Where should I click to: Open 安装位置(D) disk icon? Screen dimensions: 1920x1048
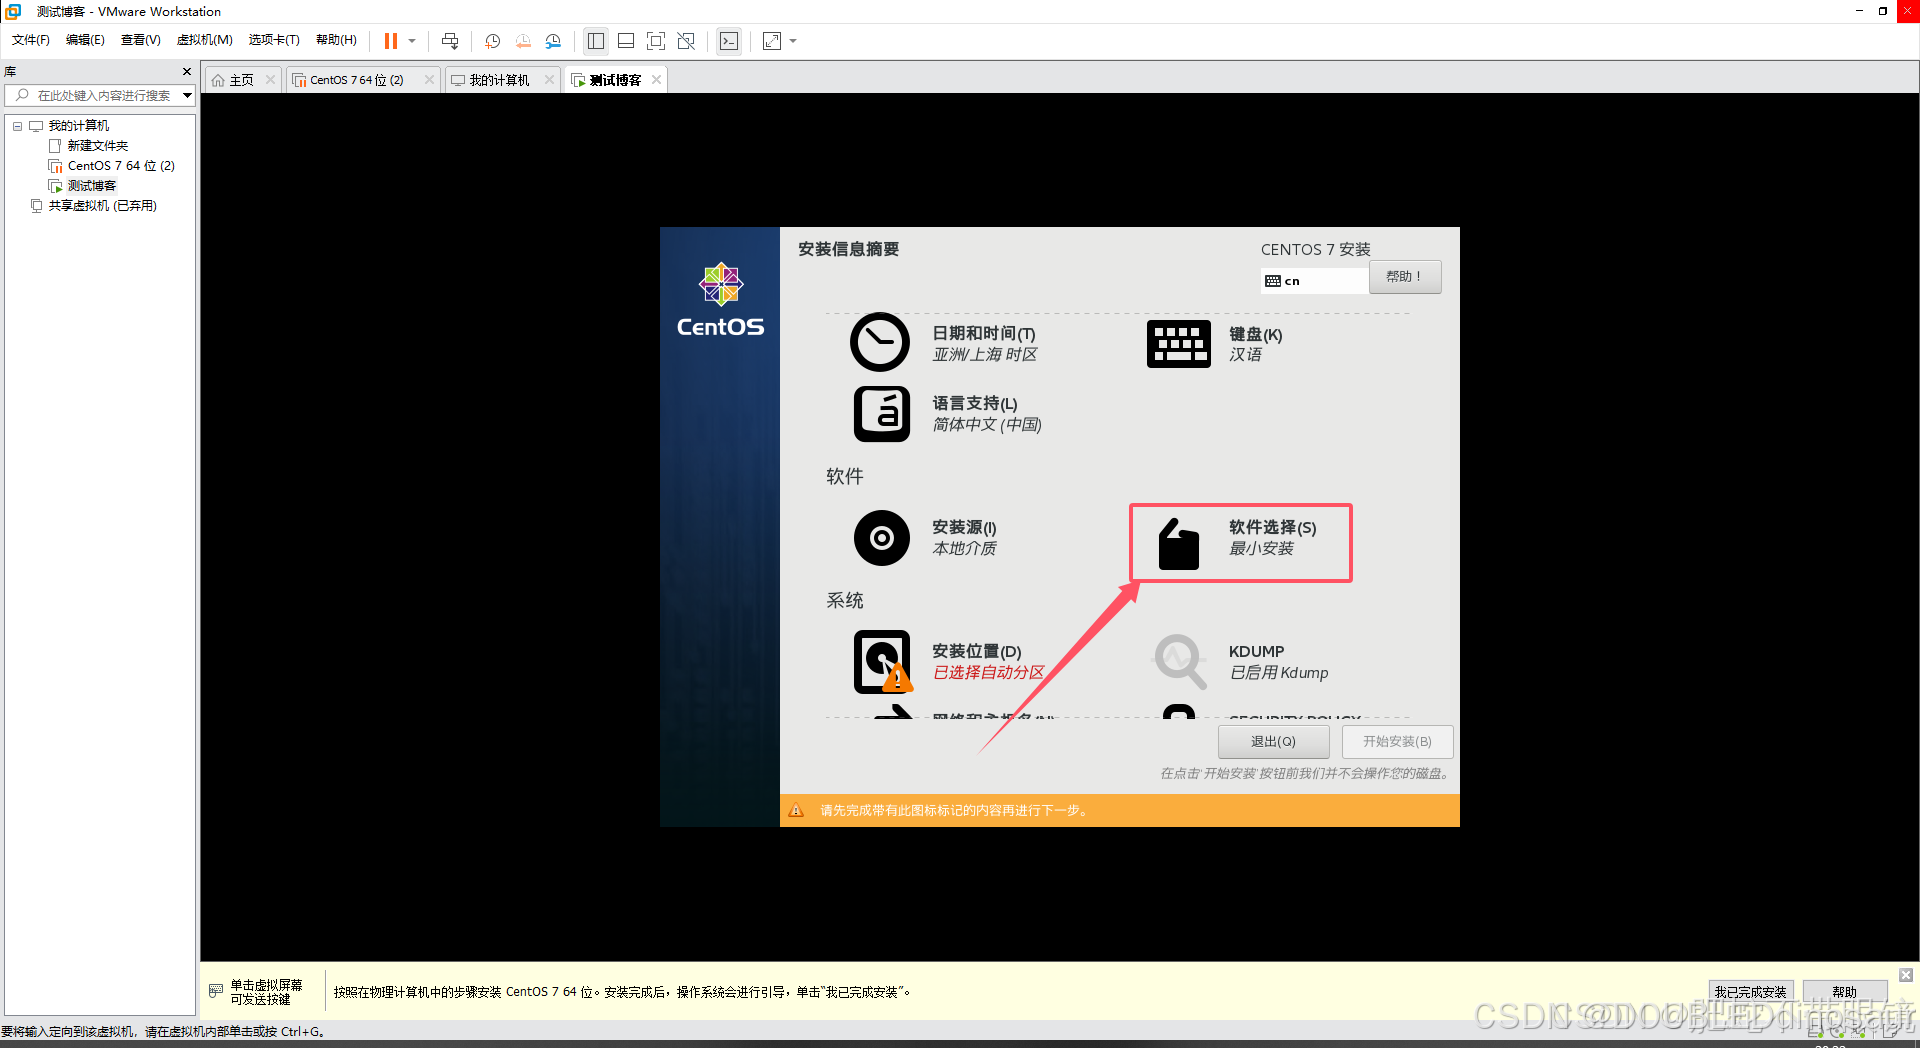click(883, 662)
